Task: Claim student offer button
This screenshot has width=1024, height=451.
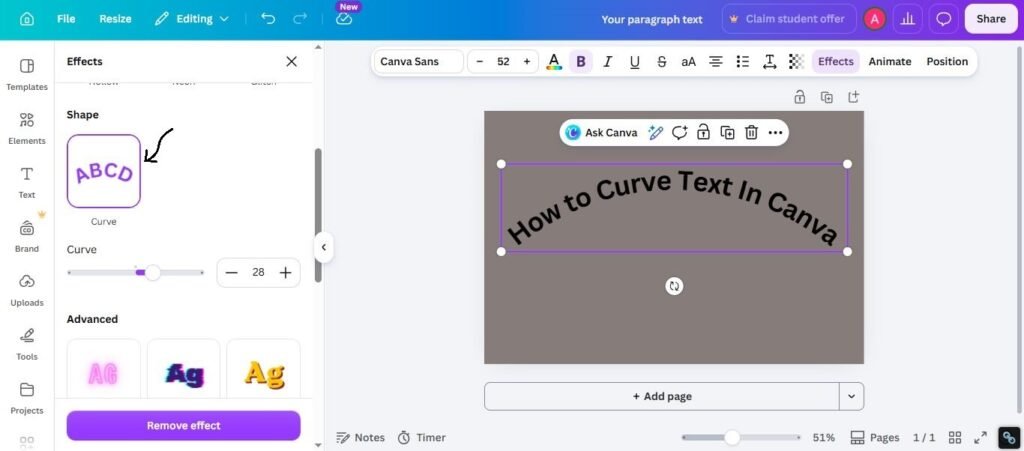Action: click(x=788, y=19)
